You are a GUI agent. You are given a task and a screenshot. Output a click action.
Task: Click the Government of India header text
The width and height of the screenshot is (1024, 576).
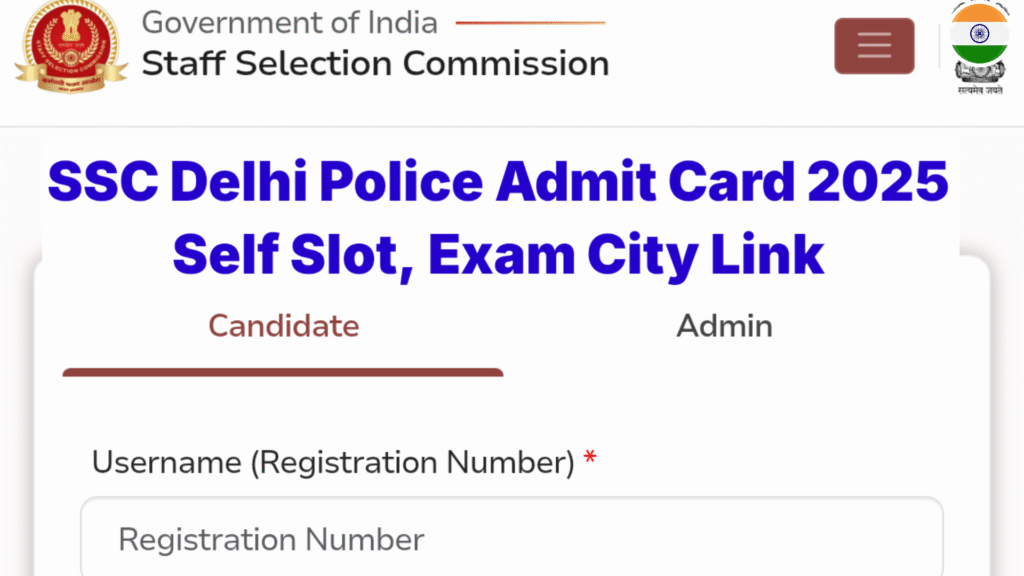coord(288,22)
